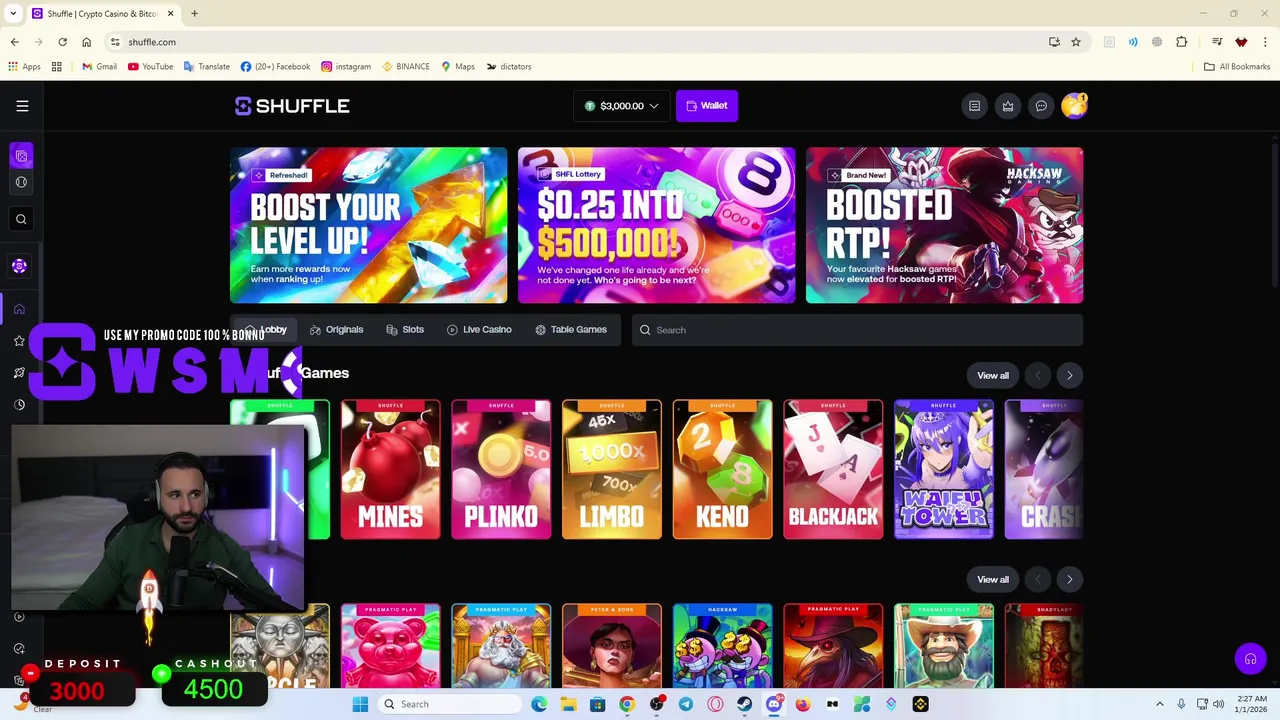Open the VIP crown icon in the header
The height and width of the screenshot is (720, 1280).
[1008, 106]
